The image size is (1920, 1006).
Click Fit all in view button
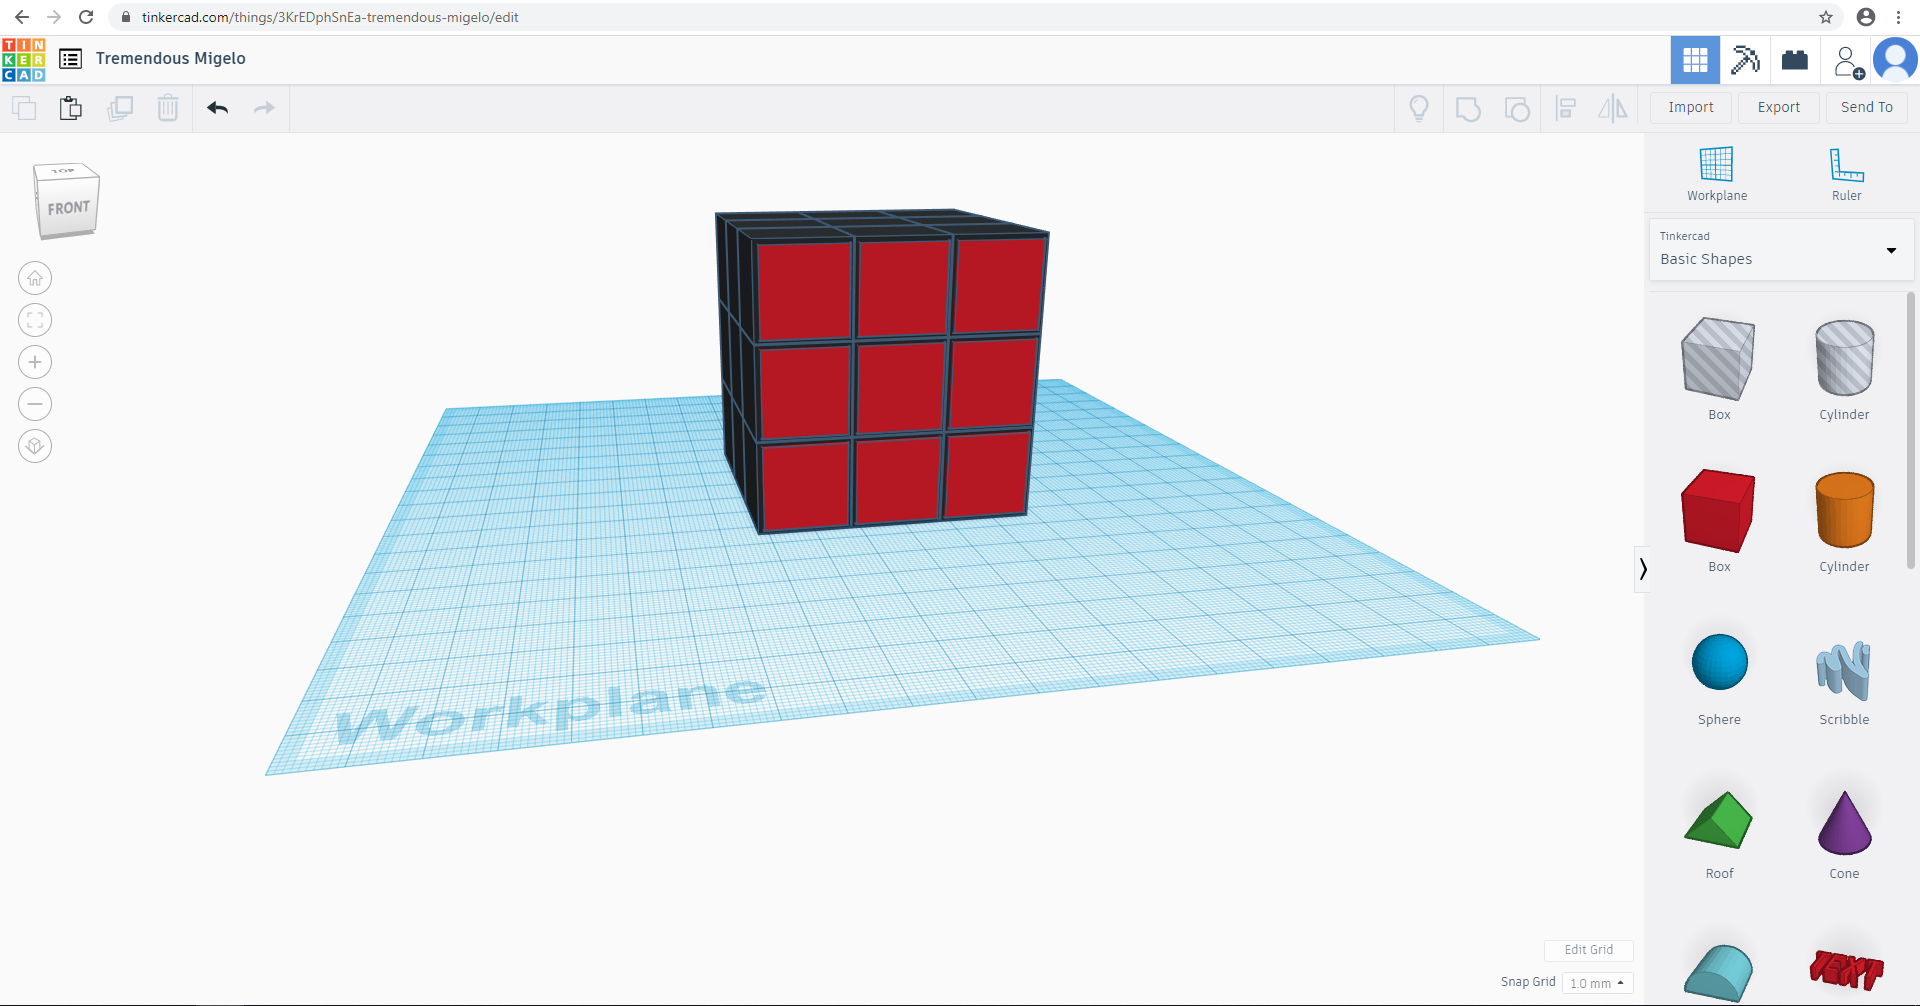pos(35,320)
